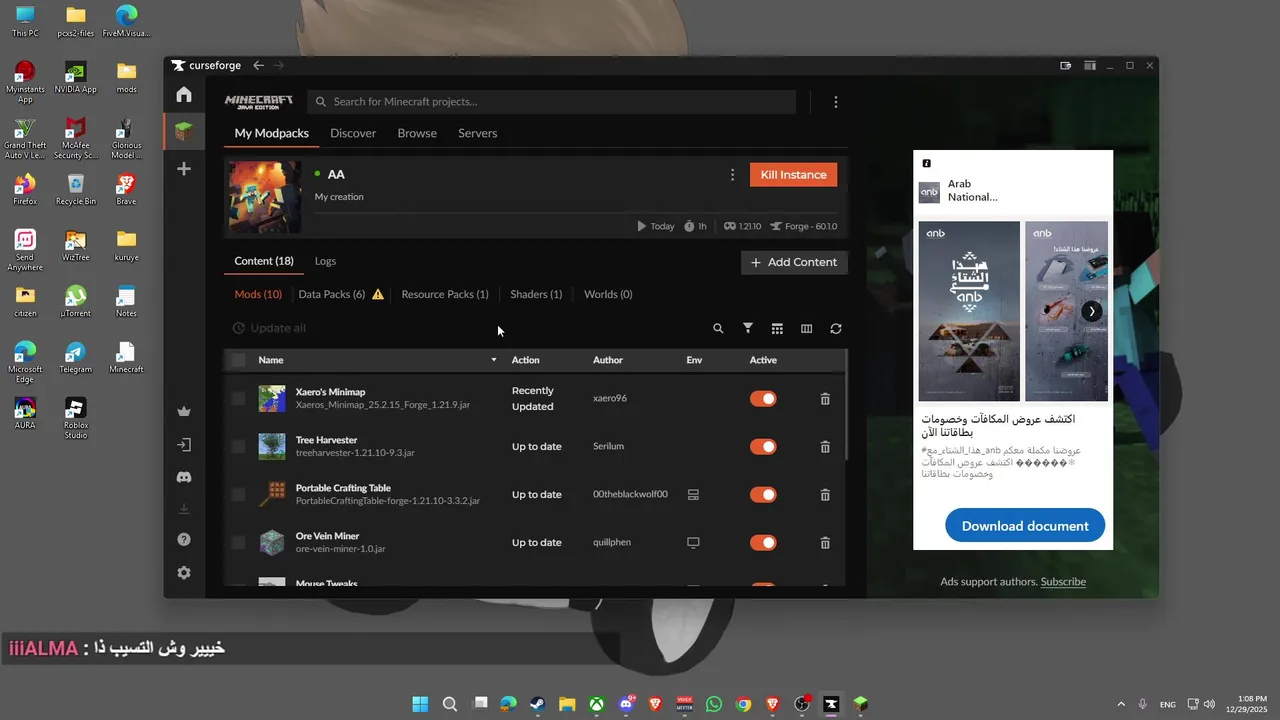Open WhatsApp from the taskbar
This screenshot has height=720, width=1280.
coord(714,704)
